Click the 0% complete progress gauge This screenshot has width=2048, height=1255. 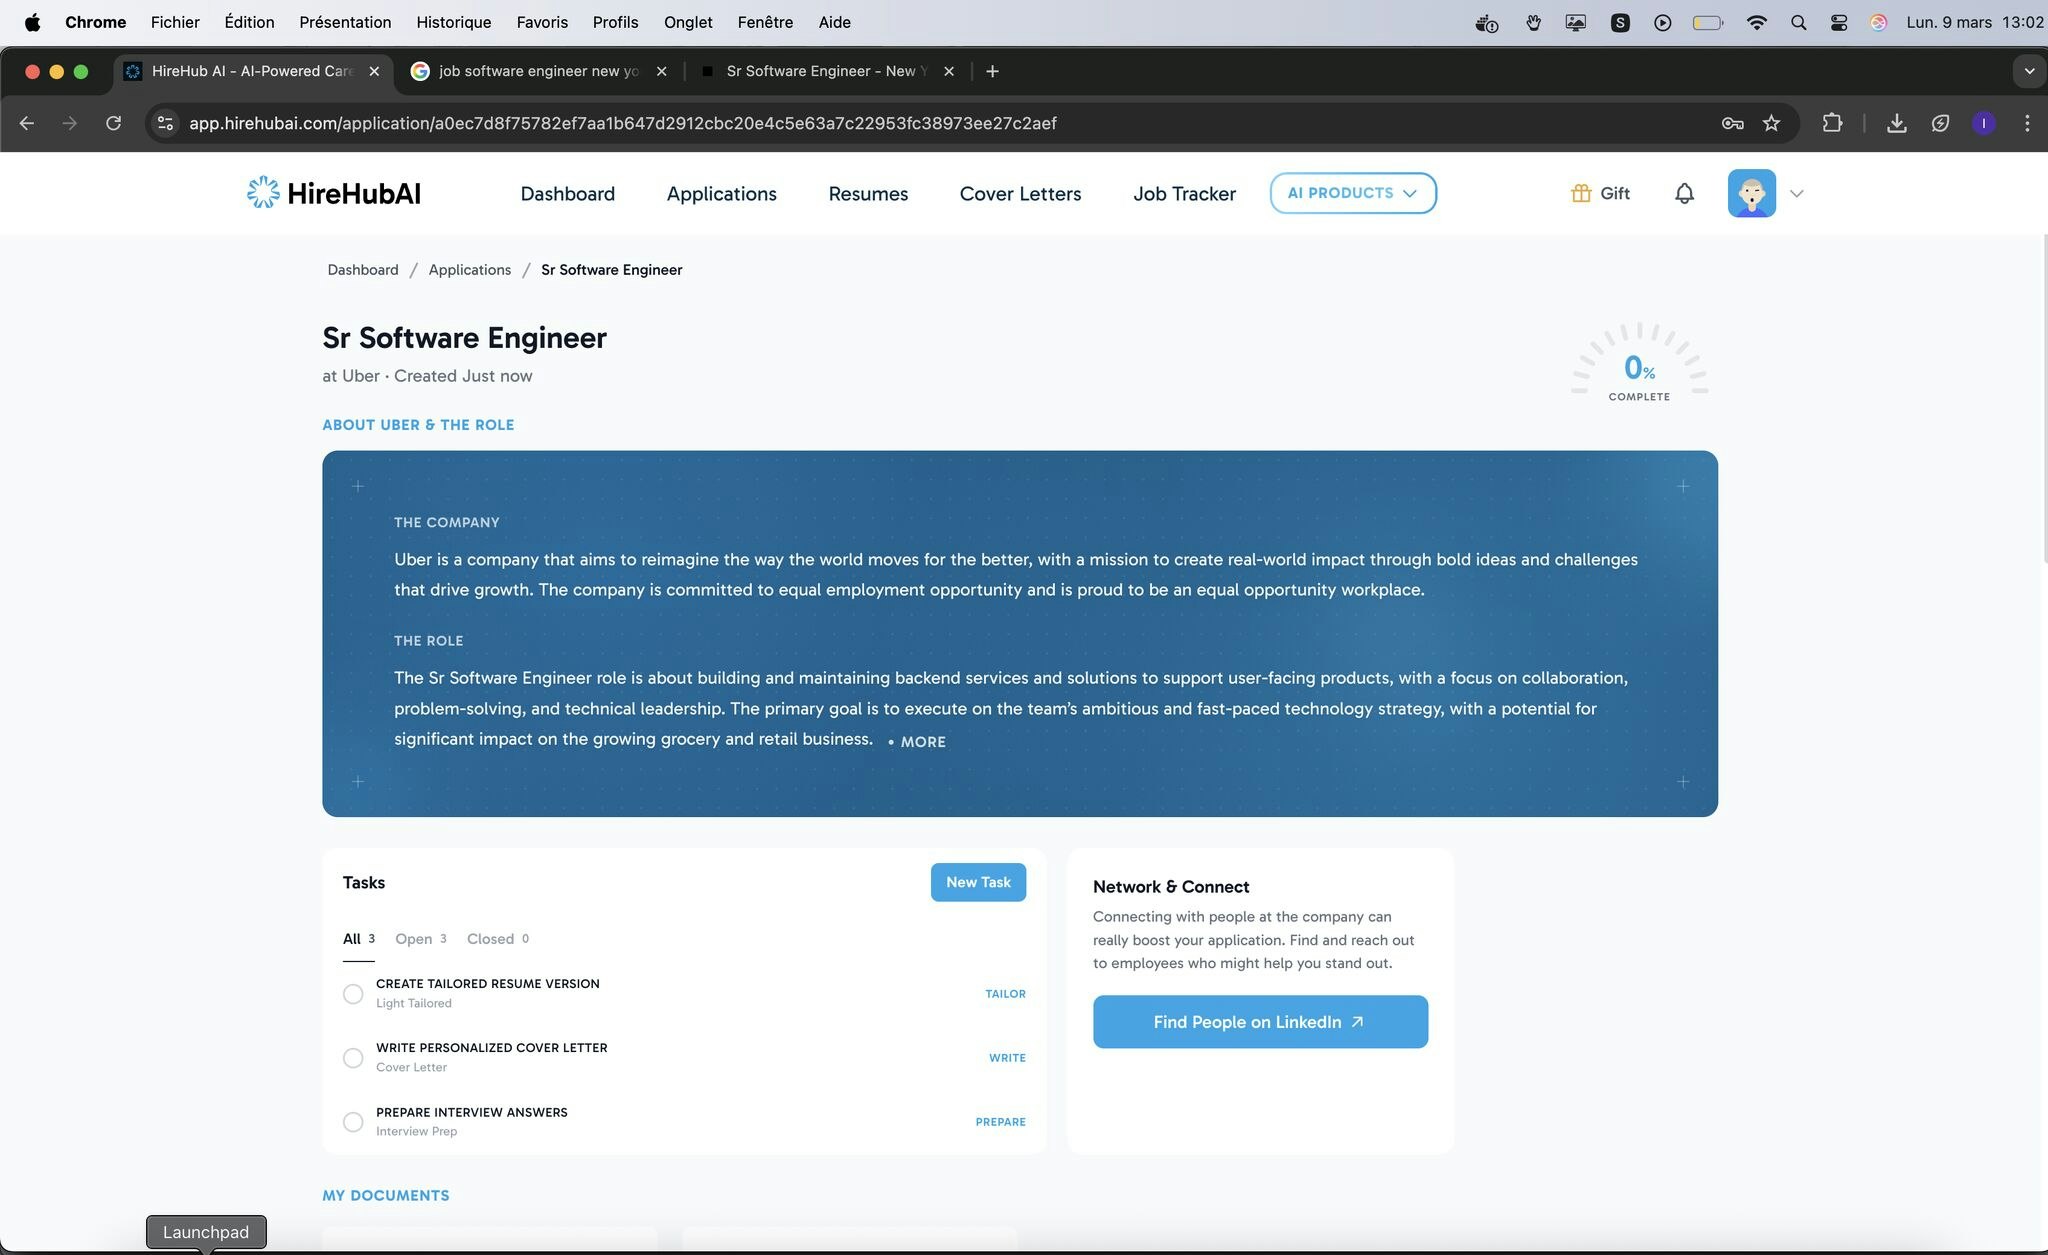(1638, 366)
